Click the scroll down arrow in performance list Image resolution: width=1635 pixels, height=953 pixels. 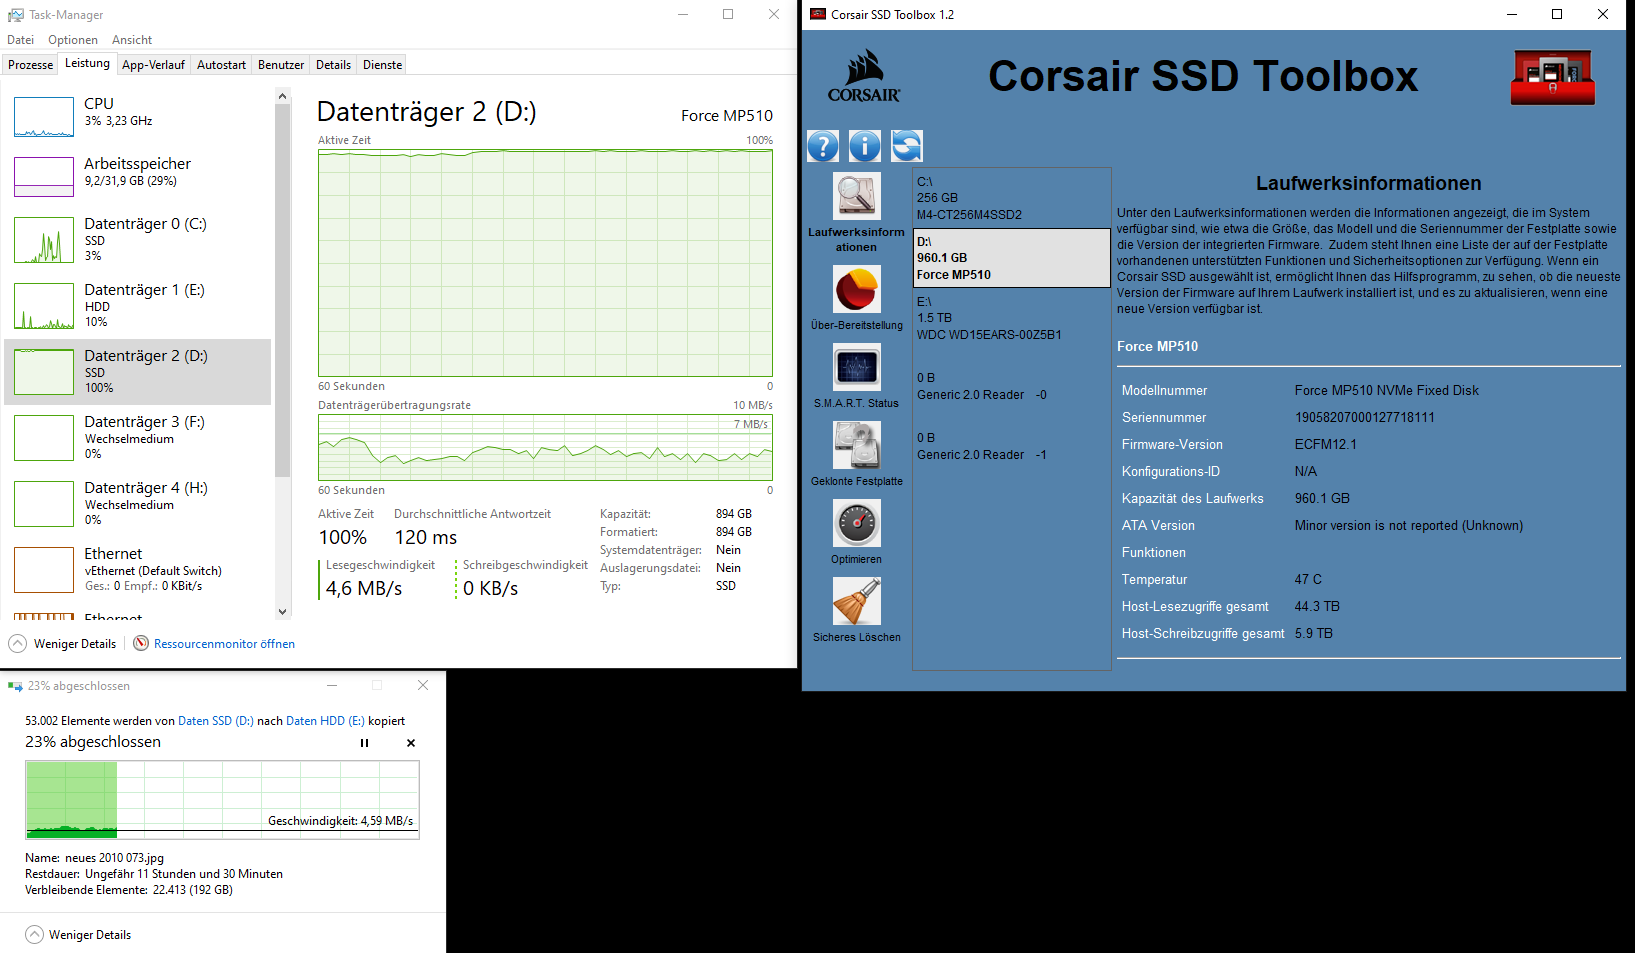pyautogui.click(x=283, y=612)
